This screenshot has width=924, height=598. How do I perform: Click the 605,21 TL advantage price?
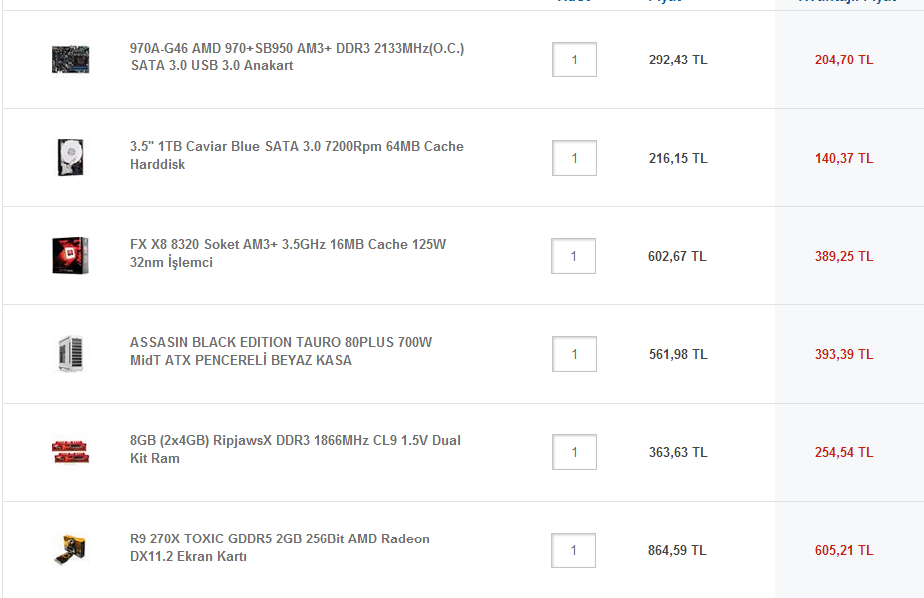844,550
